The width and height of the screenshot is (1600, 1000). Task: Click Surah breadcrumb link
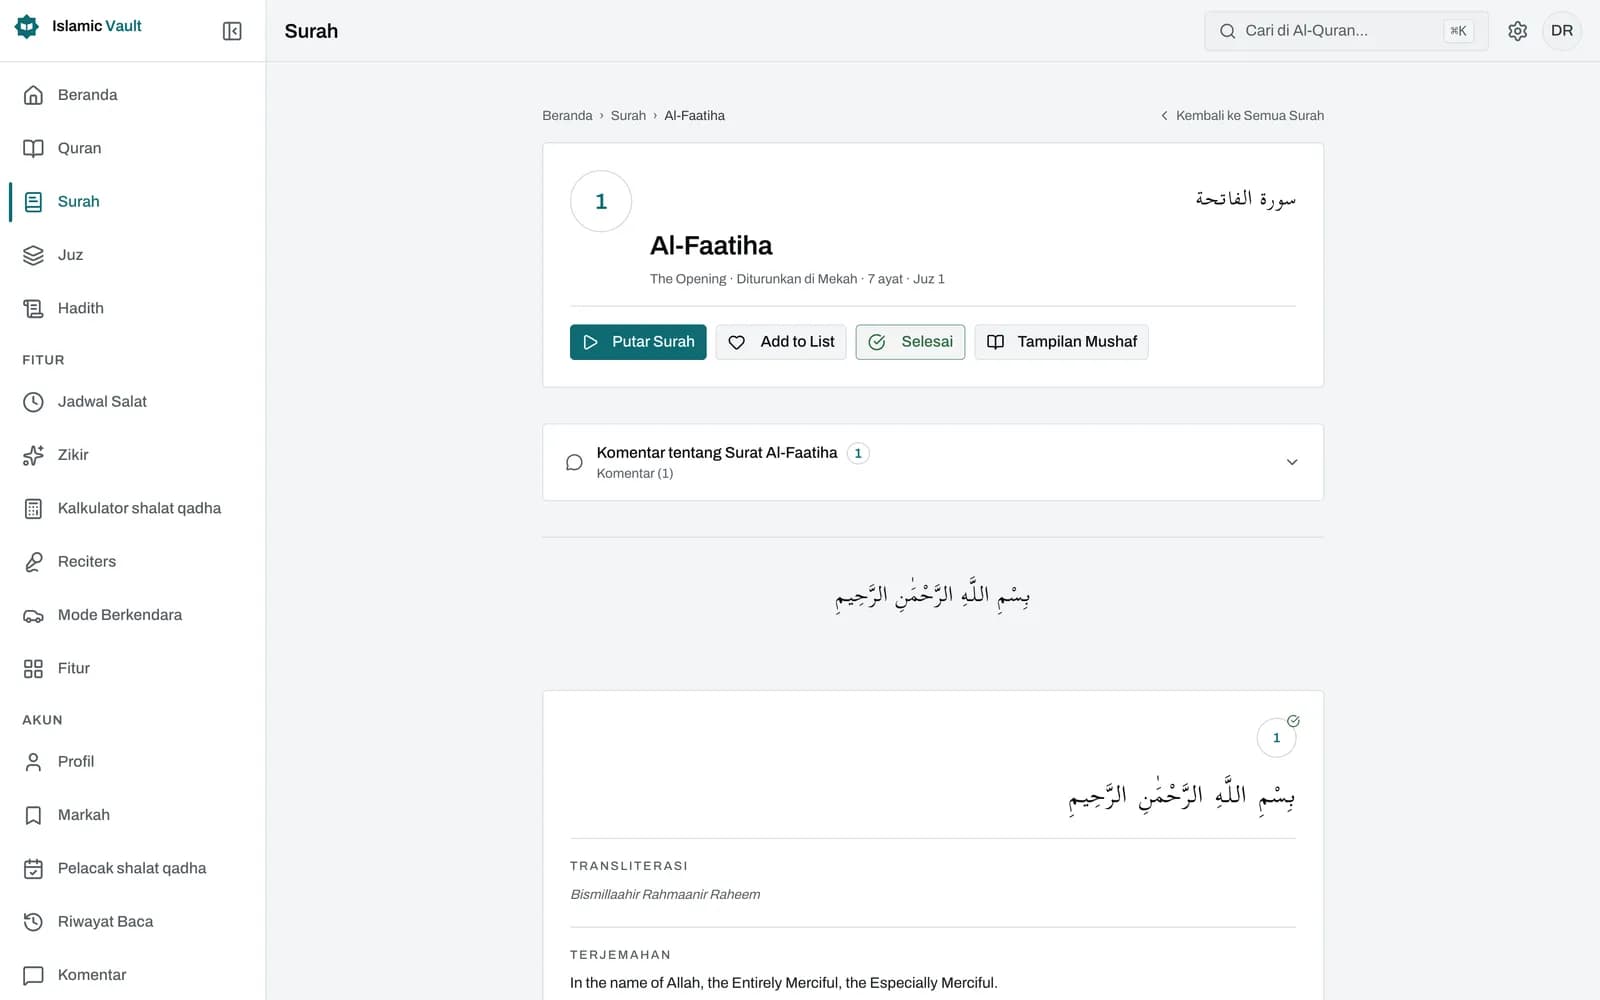[x=628, y=116]
